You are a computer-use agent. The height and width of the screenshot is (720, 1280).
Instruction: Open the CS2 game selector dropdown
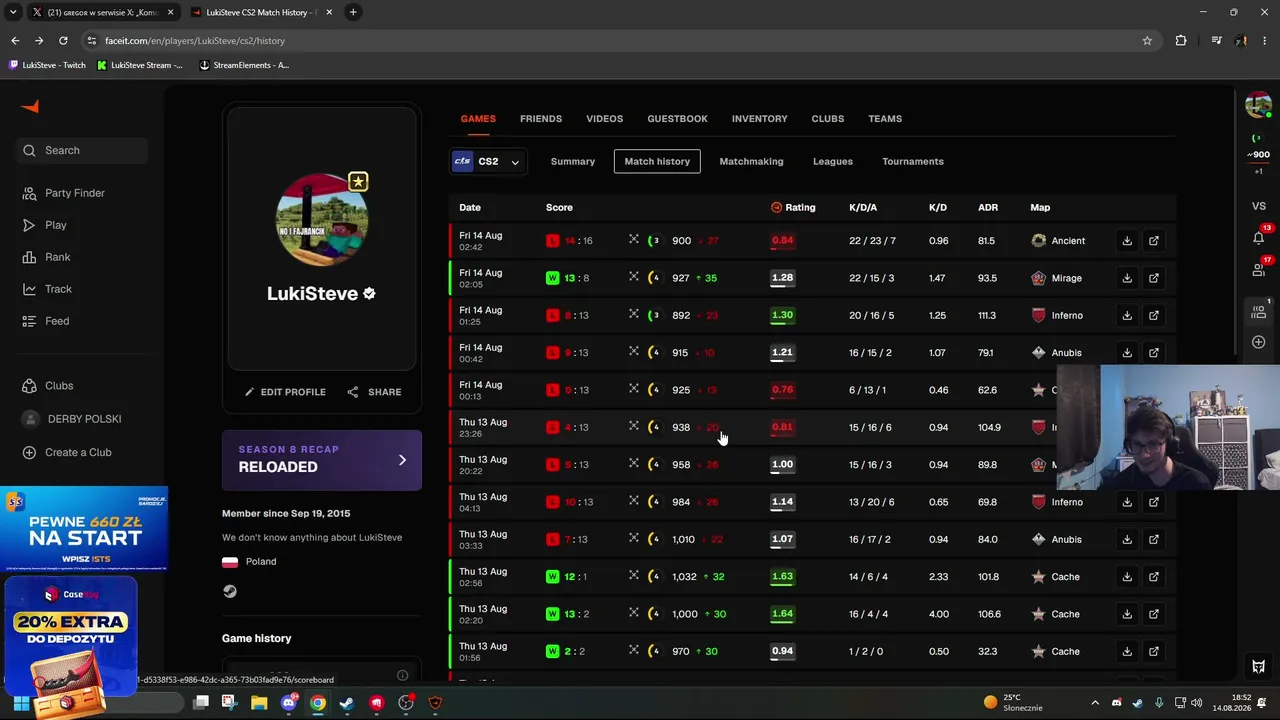pos(487,161)
